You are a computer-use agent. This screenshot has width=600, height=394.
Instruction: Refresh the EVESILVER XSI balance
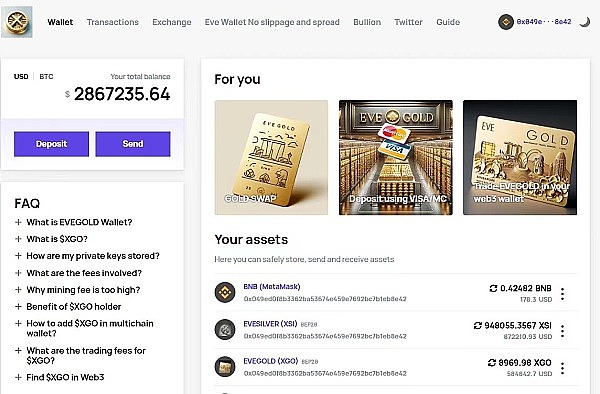pyautogui.click(x=478, y=326)
